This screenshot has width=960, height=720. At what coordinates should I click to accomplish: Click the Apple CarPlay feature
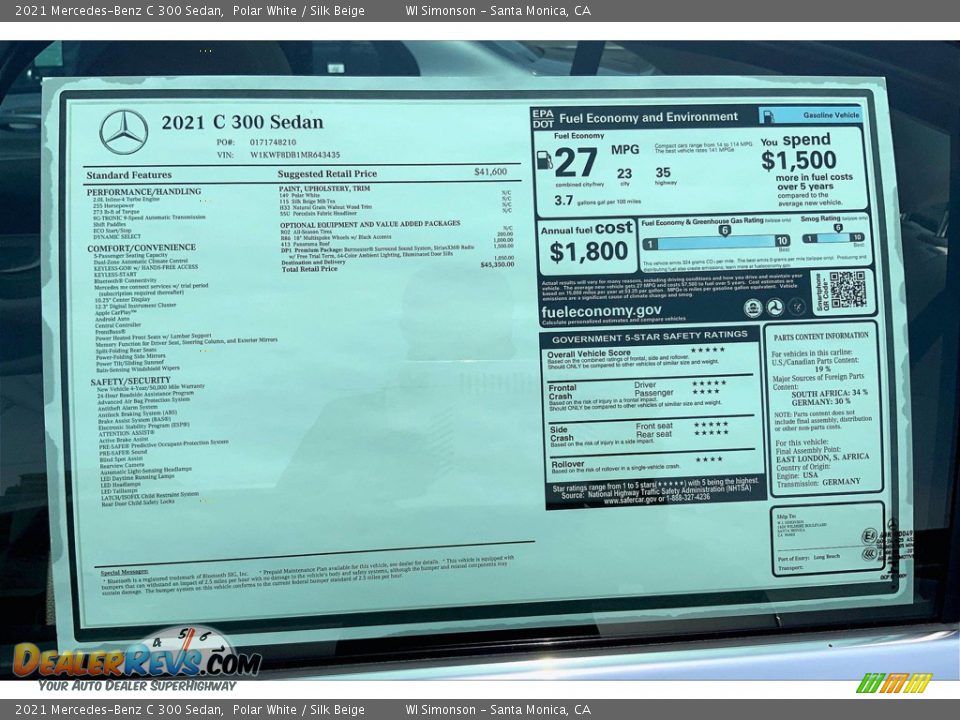(116, 312)
